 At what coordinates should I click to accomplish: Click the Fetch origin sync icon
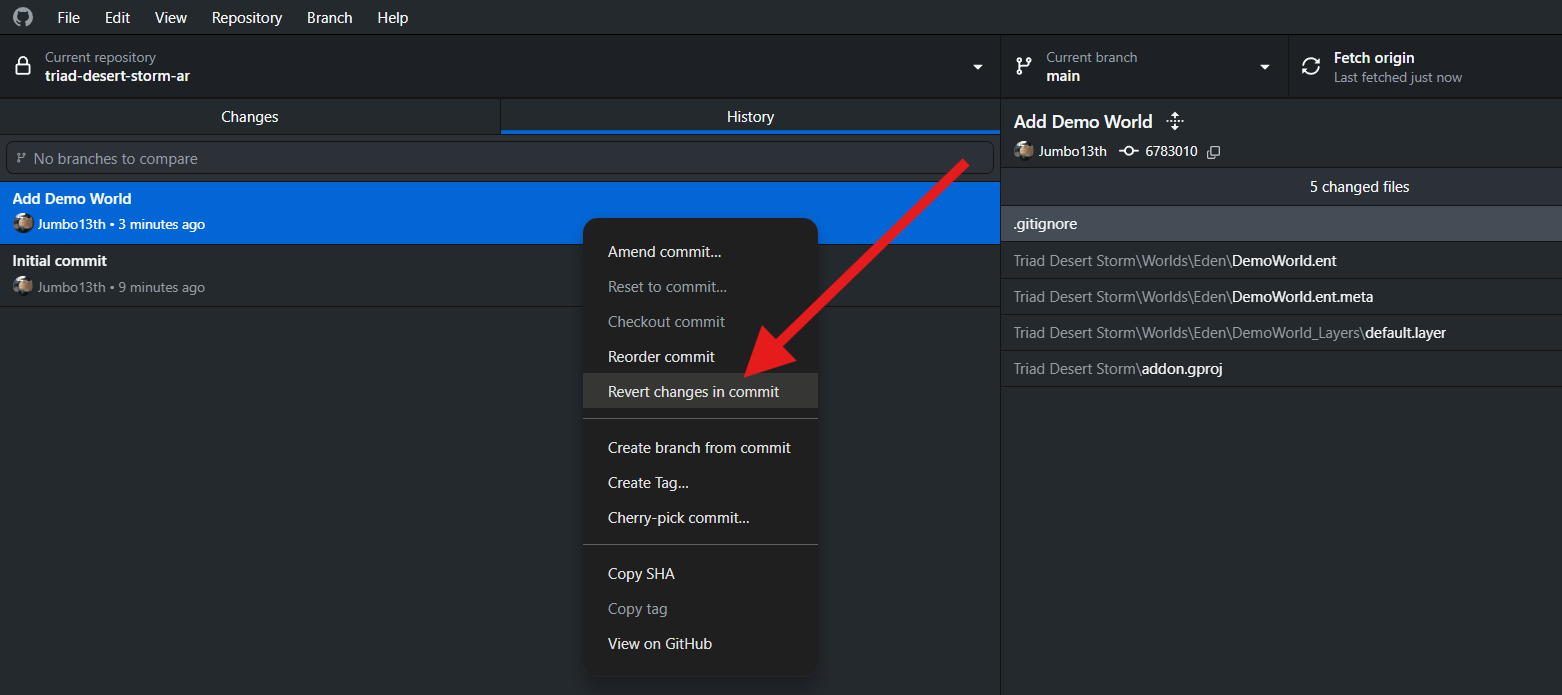[1311, 67]
